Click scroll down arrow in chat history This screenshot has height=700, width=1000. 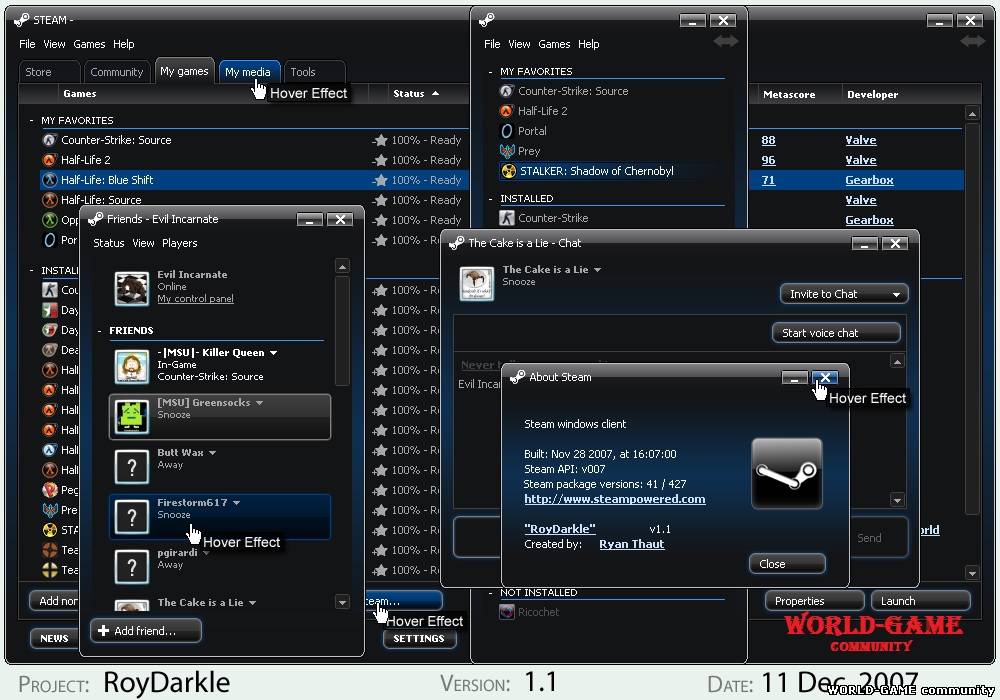(897, 500)
